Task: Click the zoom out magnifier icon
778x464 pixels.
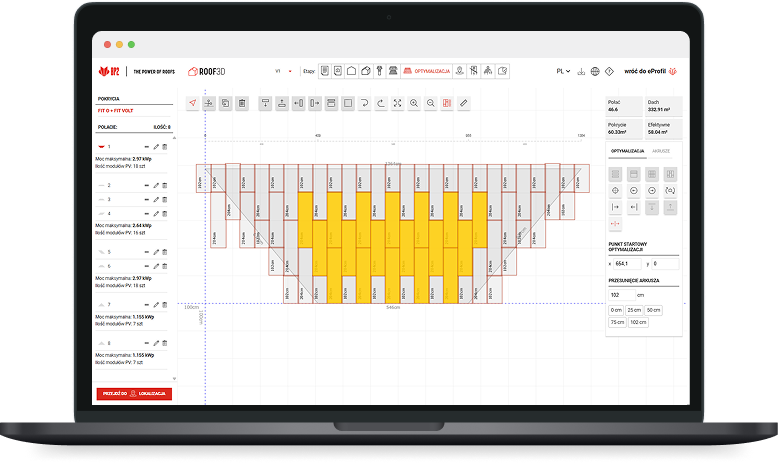Action: tap(430, 103)
